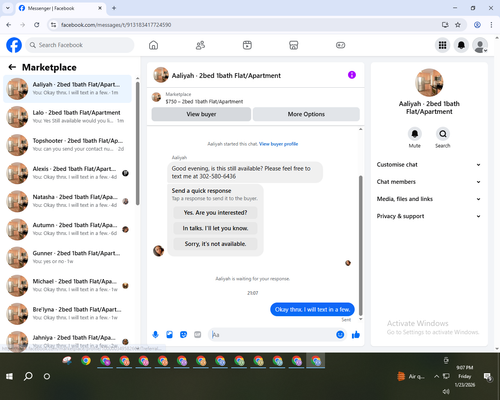
Task: Open the Friends icon in top navigation
Action: point(200,45)
